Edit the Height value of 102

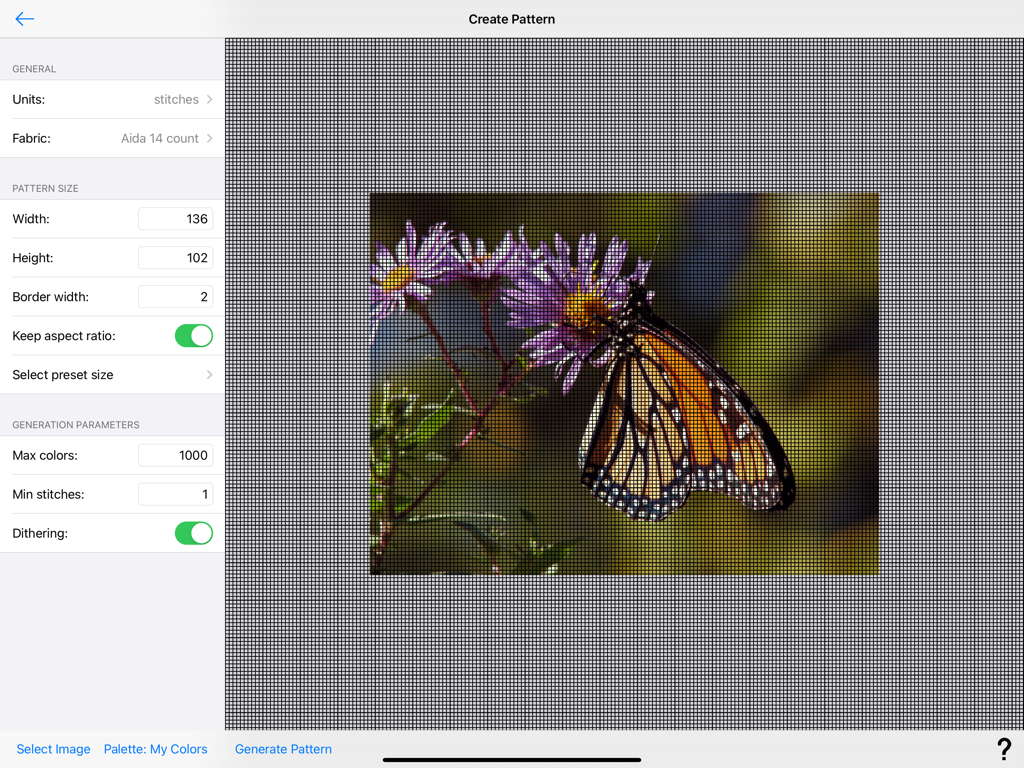[x=175, y=257]
